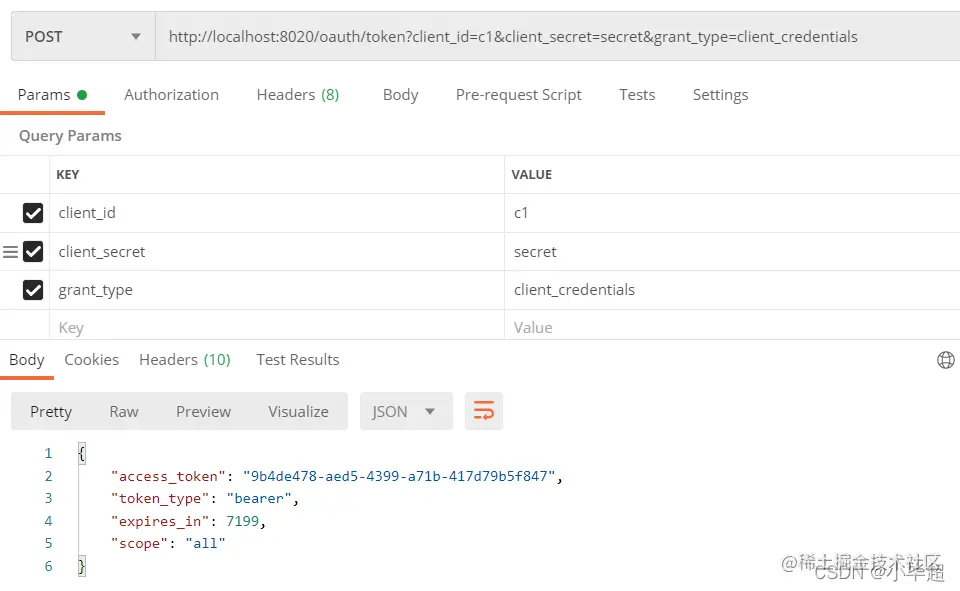Image resolution: width=960 pixels, height=591 pixels.
Task: Open the request Headers (8) tab
Action: click(298, 95)
